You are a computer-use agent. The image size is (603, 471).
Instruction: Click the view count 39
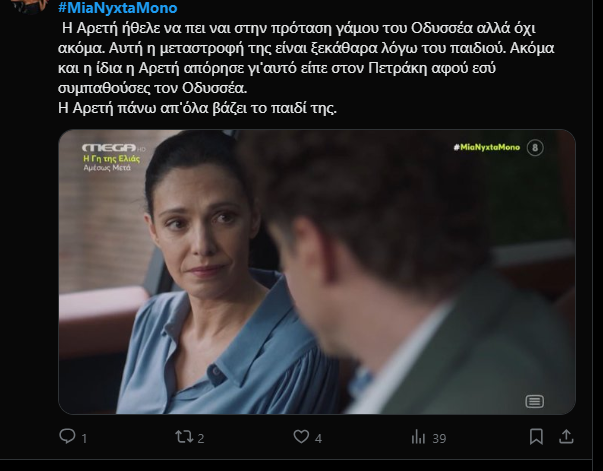[x=439, y=438]
